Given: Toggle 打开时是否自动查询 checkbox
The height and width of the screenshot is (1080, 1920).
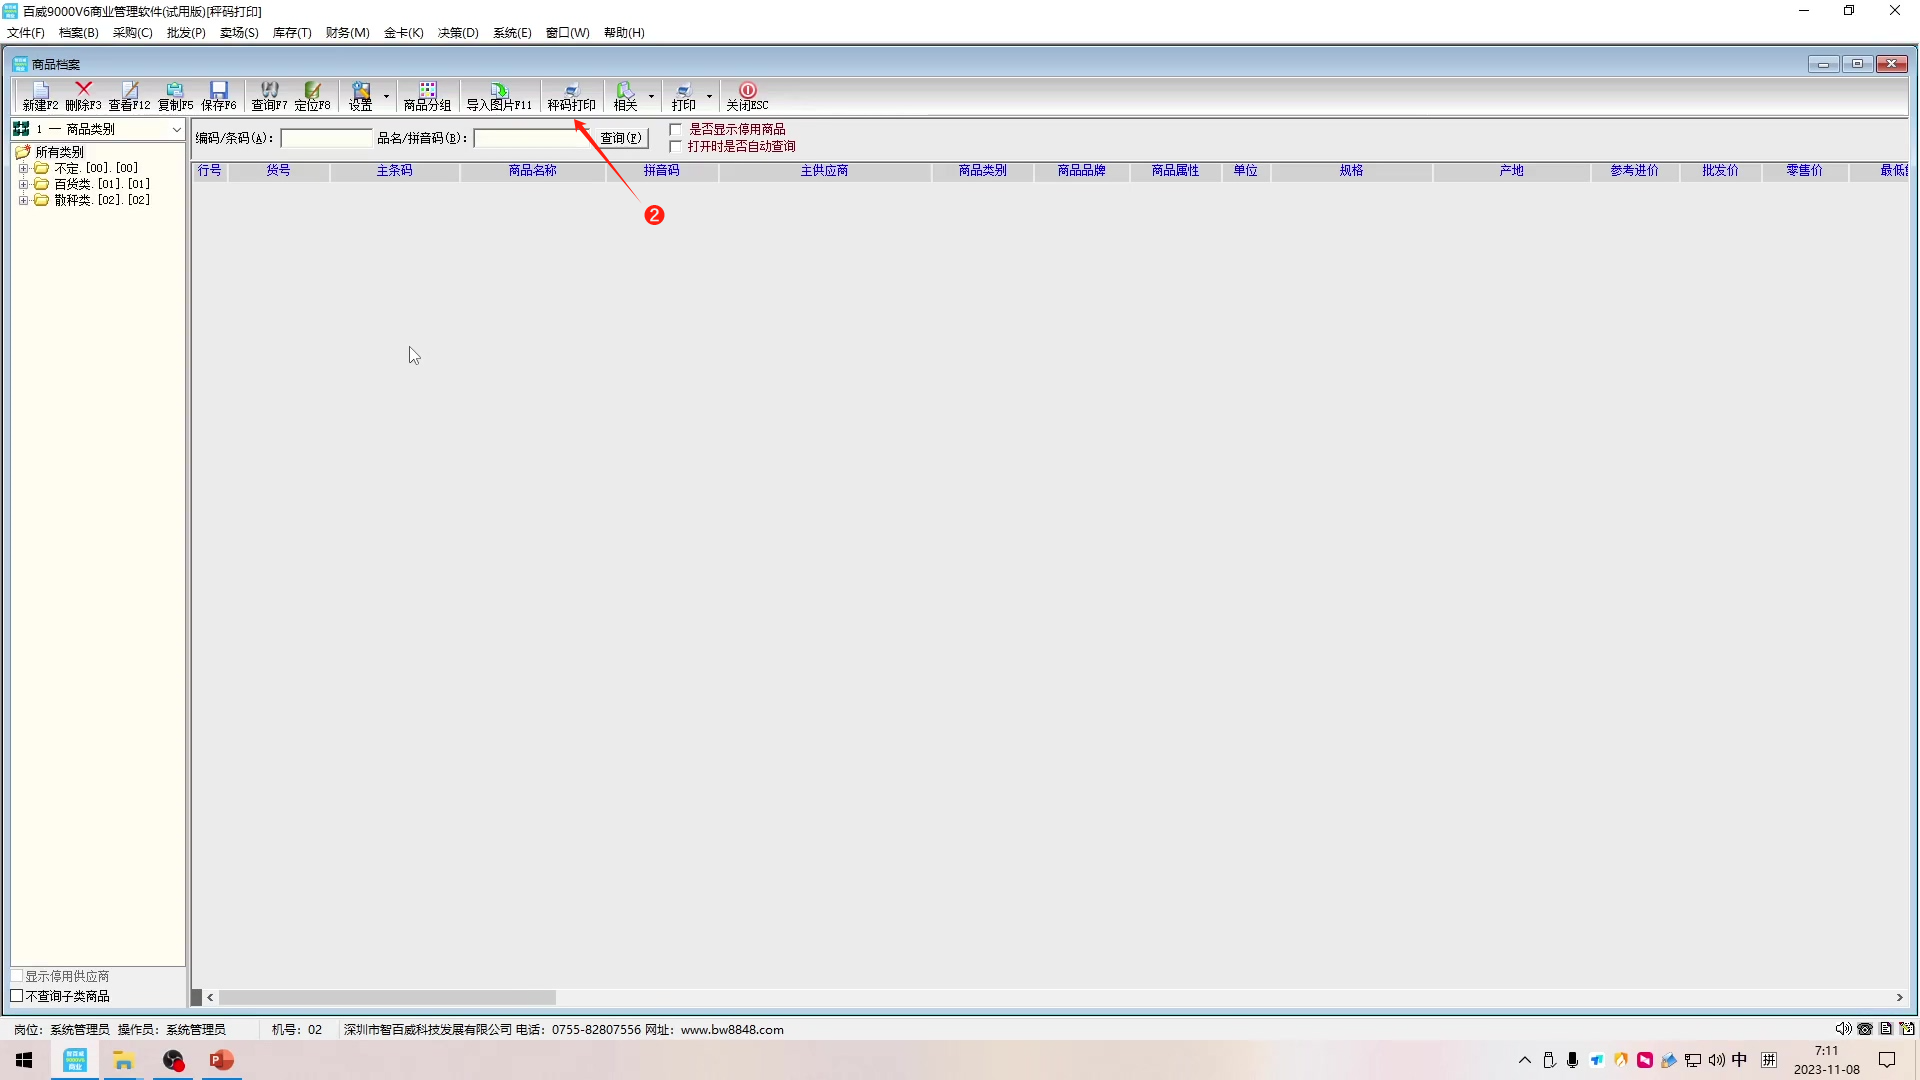Looking at the screenshot, I should point(676,146).
